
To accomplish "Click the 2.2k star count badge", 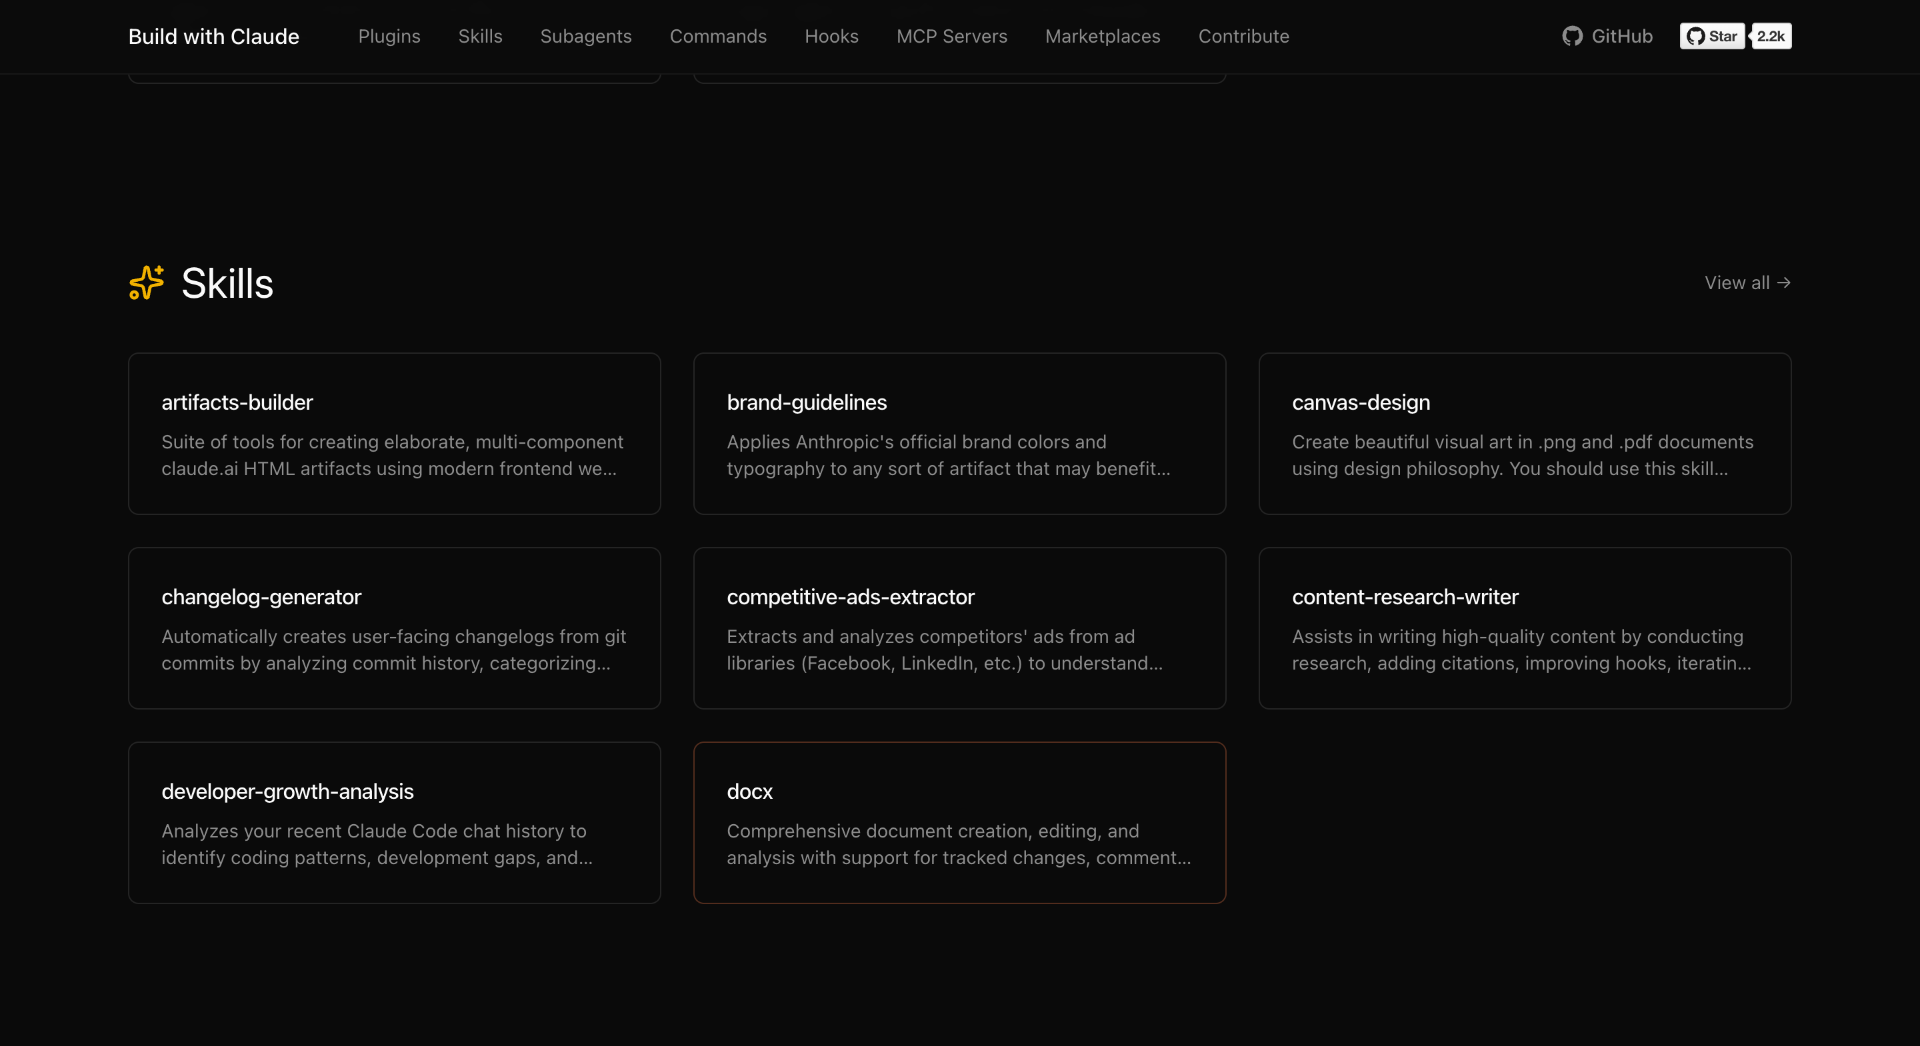I will tap(1771, 36).
